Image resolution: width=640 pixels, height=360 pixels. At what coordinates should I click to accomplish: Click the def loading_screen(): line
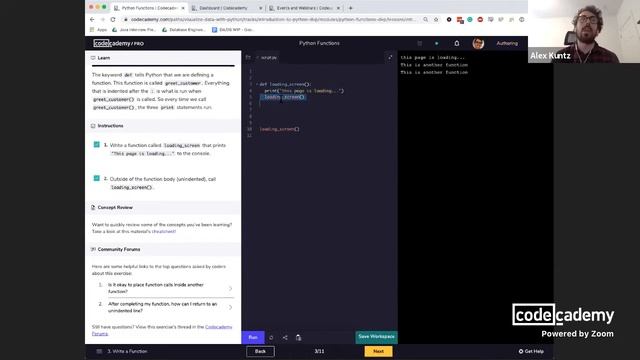click(x=285, y=84)
